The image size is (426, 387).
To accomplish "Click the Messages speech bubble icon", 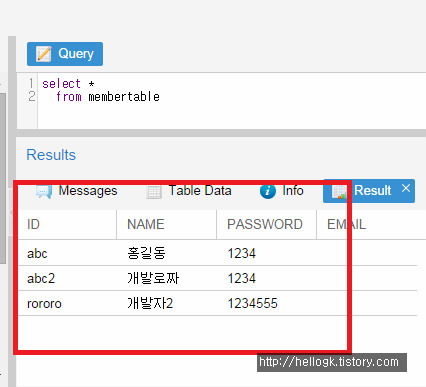I will [44, 192].
